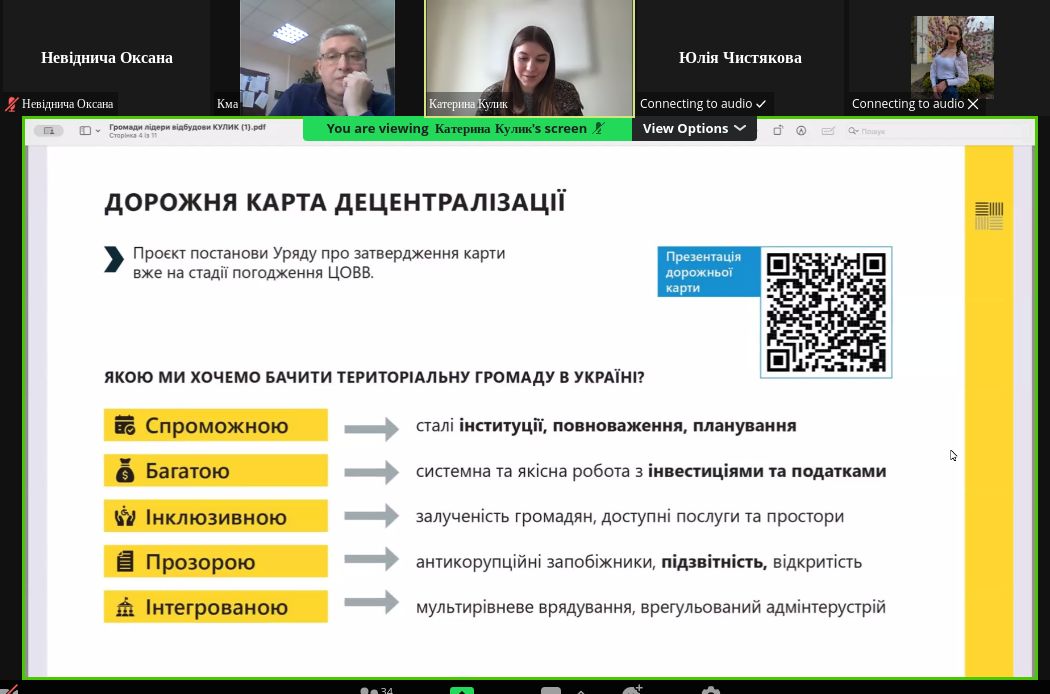This screenshot has width=1050, height=694.
Task: Click the 'Презентація дорожньої карти' blue label
Action: click(708, 272)
